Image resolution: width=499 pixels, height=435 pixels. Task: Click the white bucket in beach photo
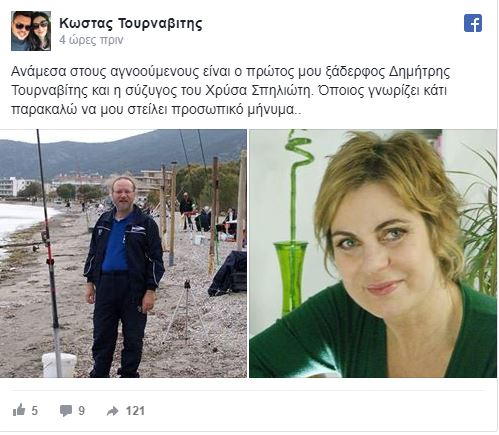click(x=59, y=364)
